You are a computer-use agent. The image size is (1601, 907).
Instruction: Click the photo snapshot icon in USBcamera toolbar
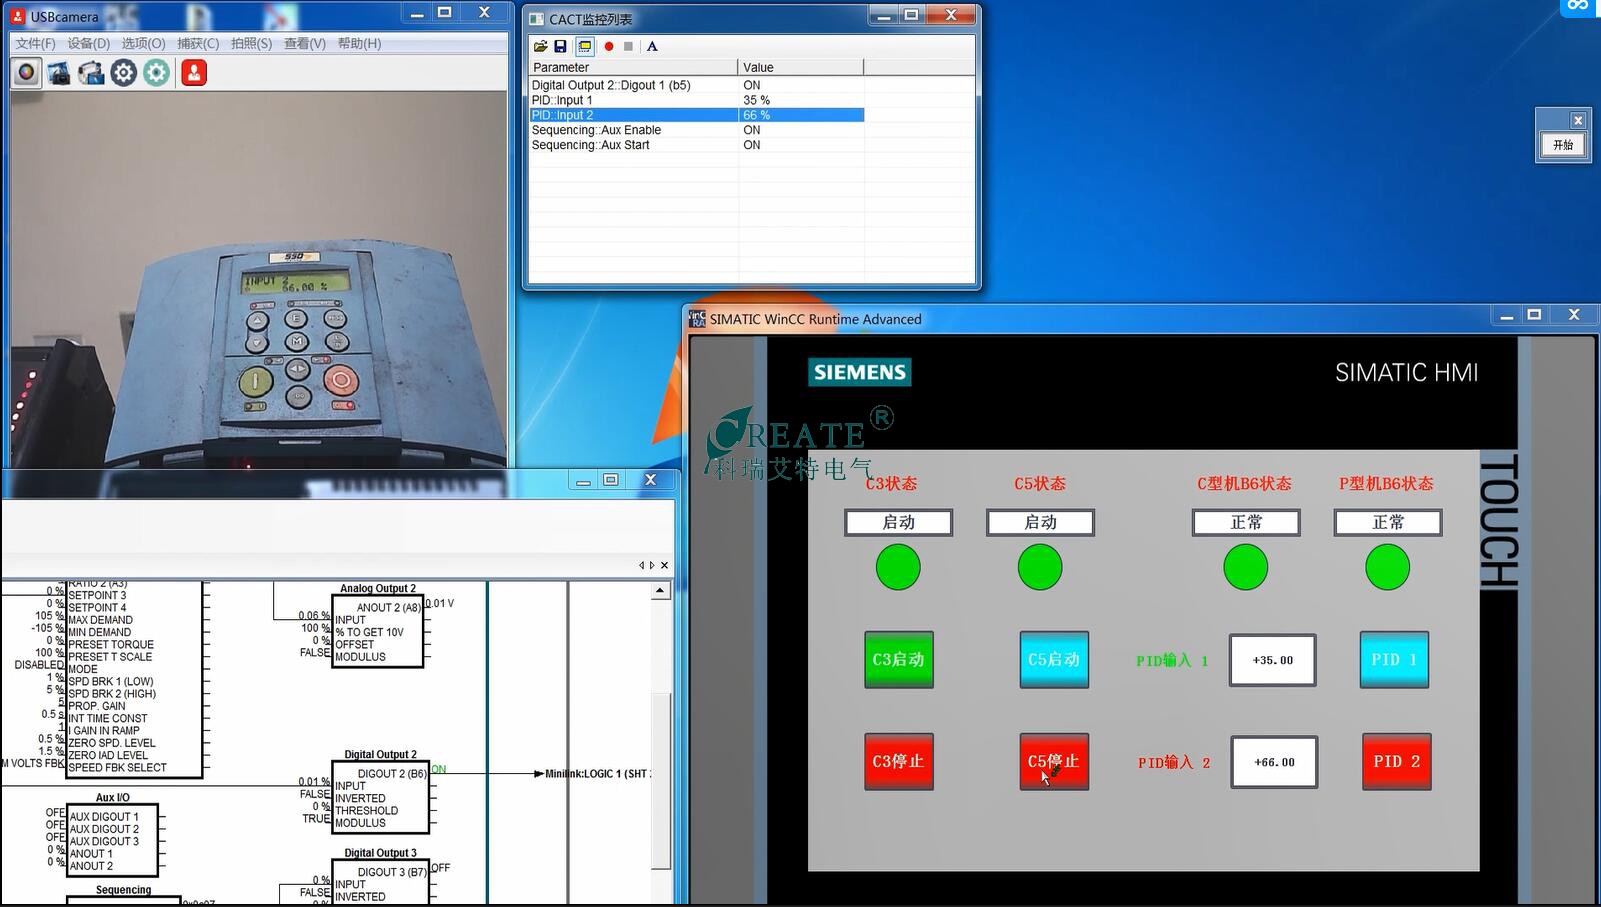click(x=59, y=73)
